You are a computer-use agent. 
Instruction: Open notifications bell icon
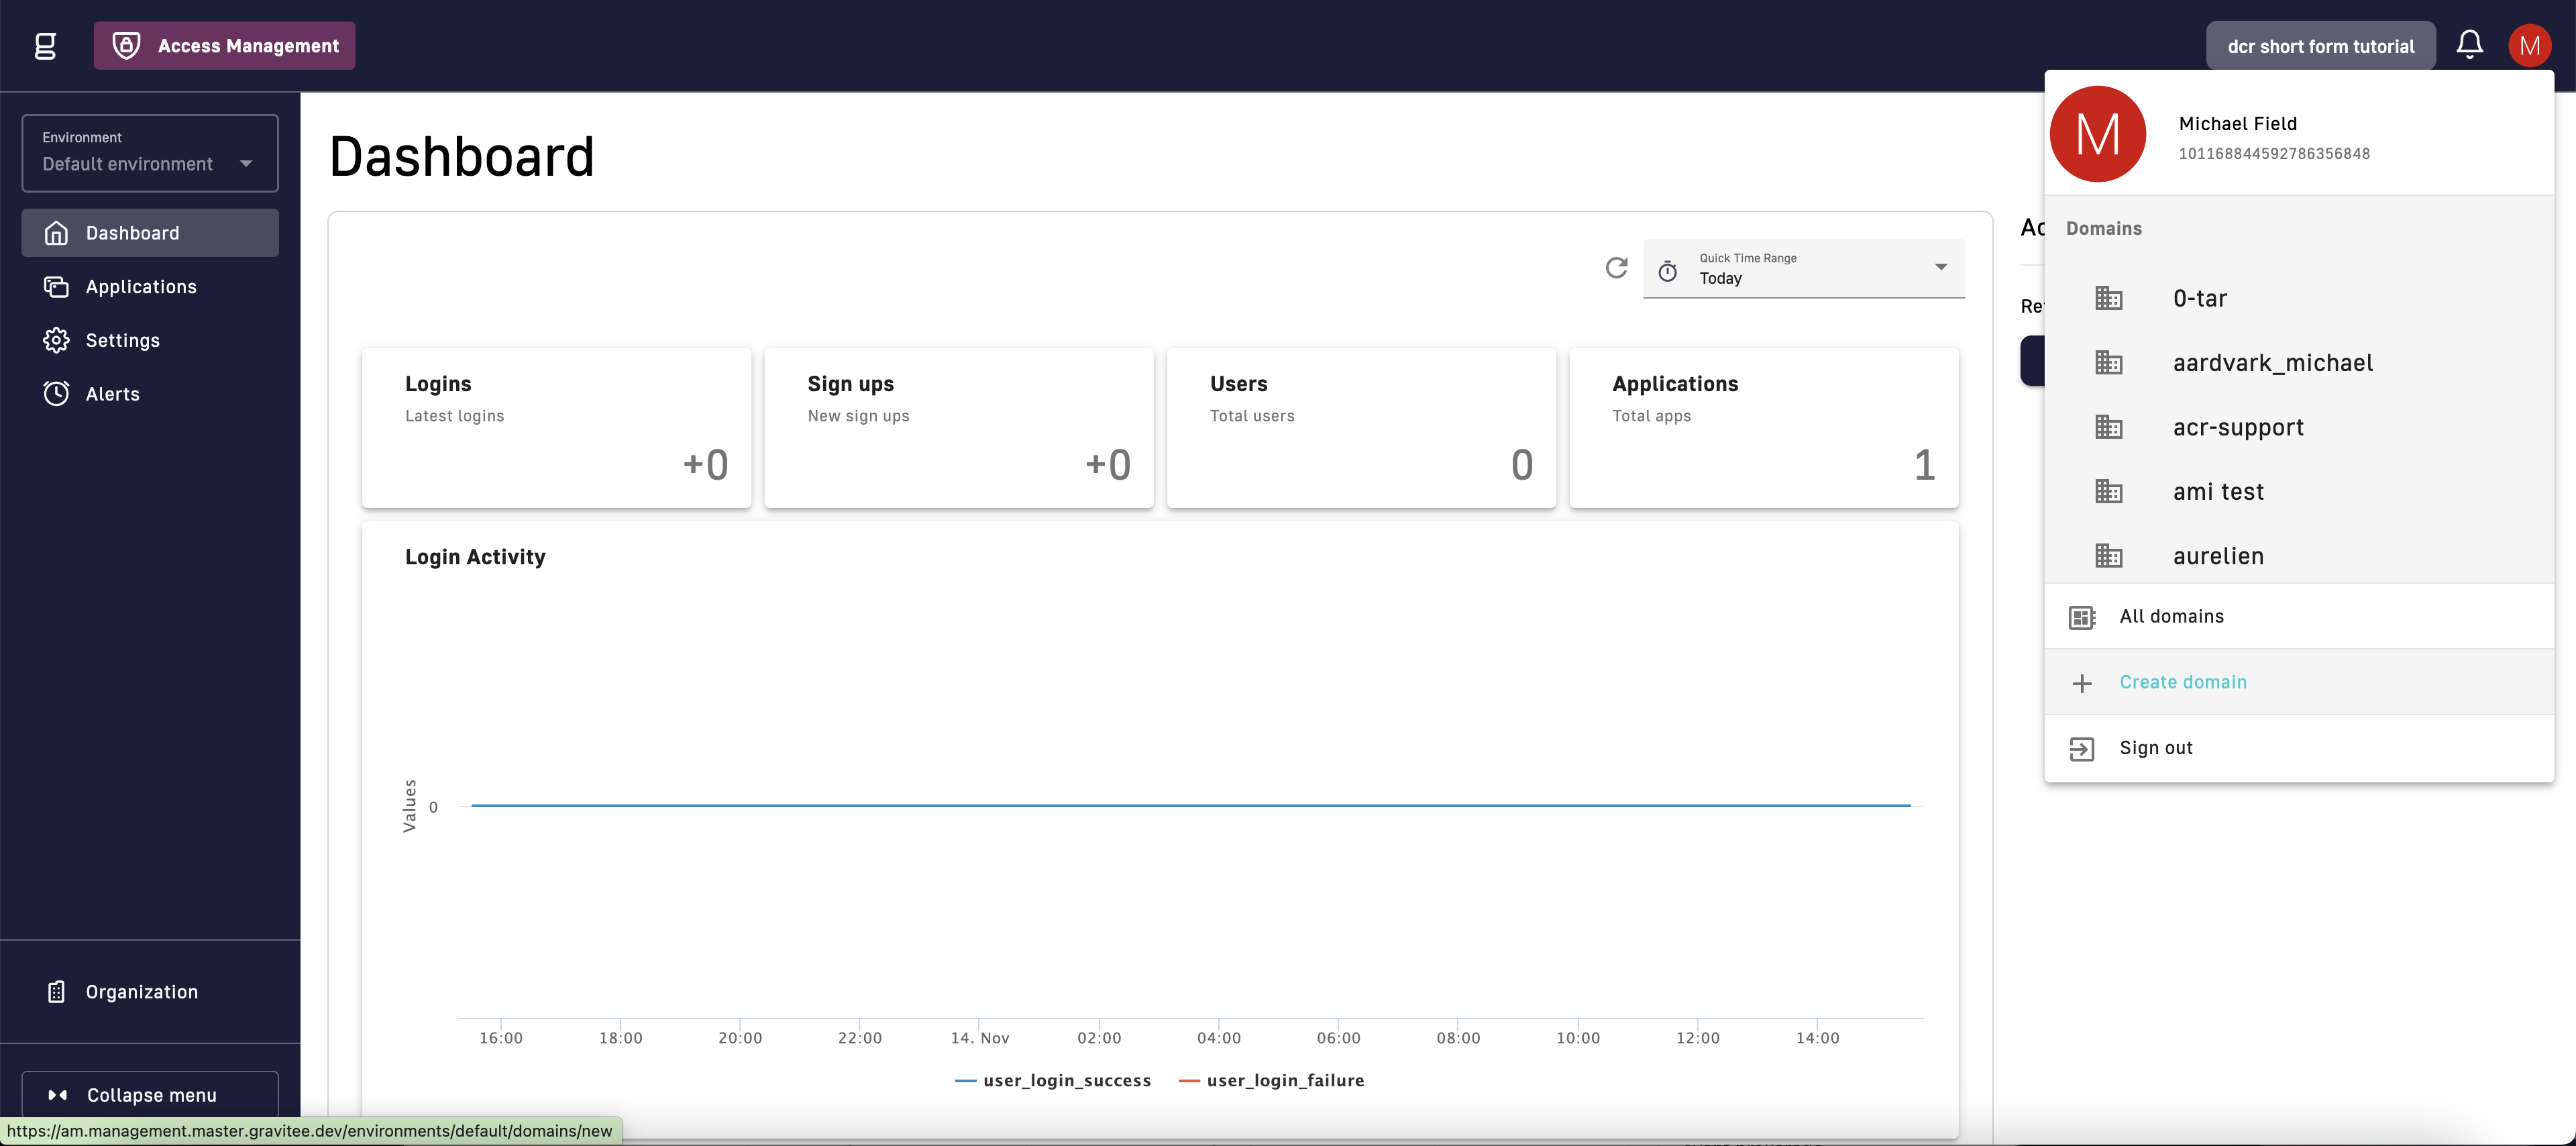(2469, 45)
